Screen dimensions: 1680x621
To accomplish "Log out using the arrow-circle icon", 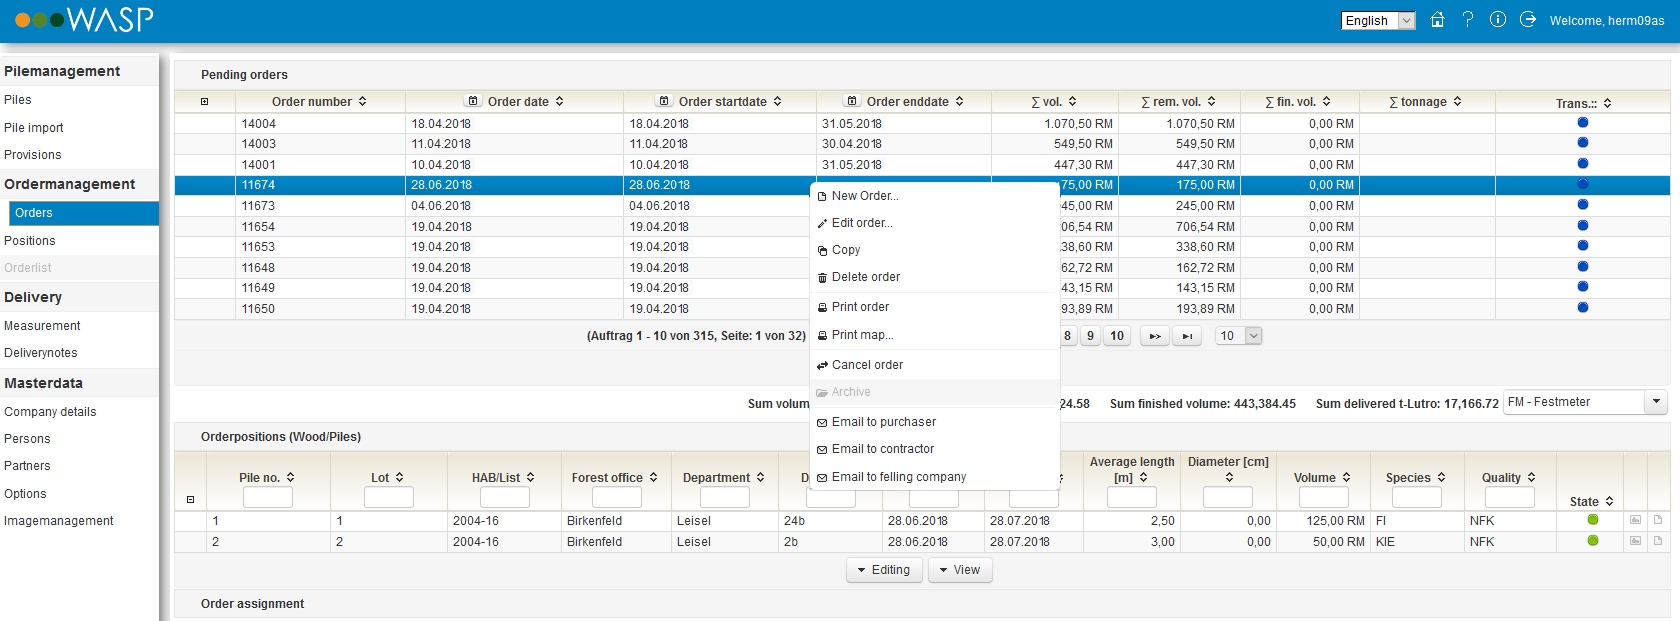I will [1528, 19].
